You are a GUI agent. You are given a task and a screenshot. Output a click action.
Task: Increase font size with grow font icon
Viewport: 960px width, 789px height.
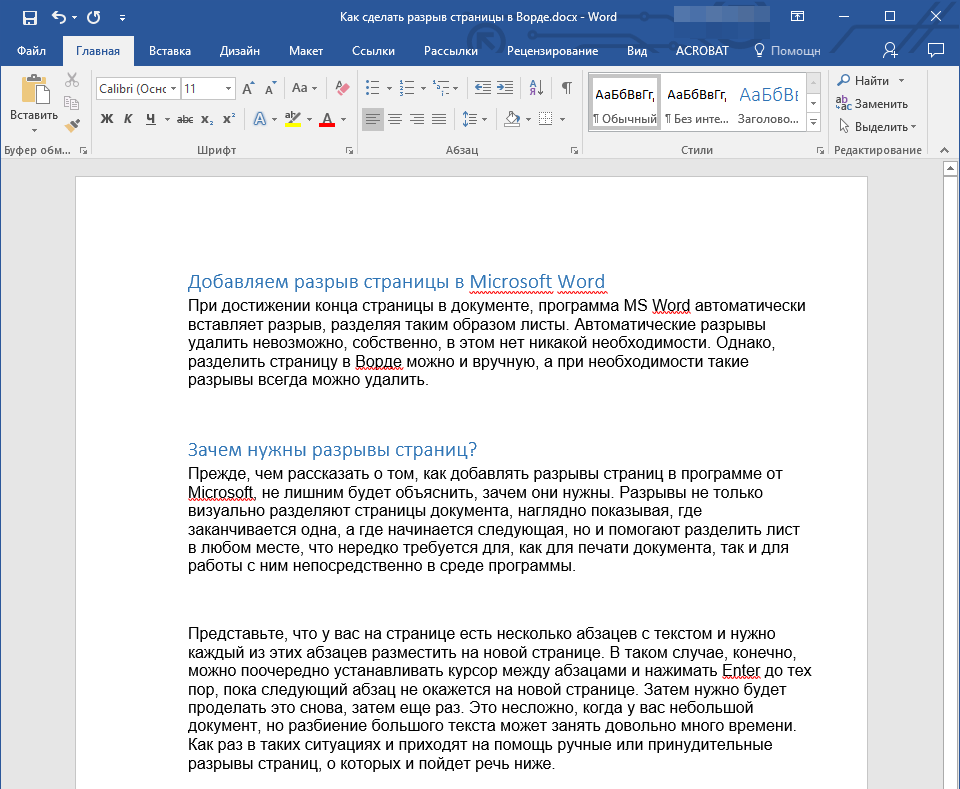tap(247, 88)
